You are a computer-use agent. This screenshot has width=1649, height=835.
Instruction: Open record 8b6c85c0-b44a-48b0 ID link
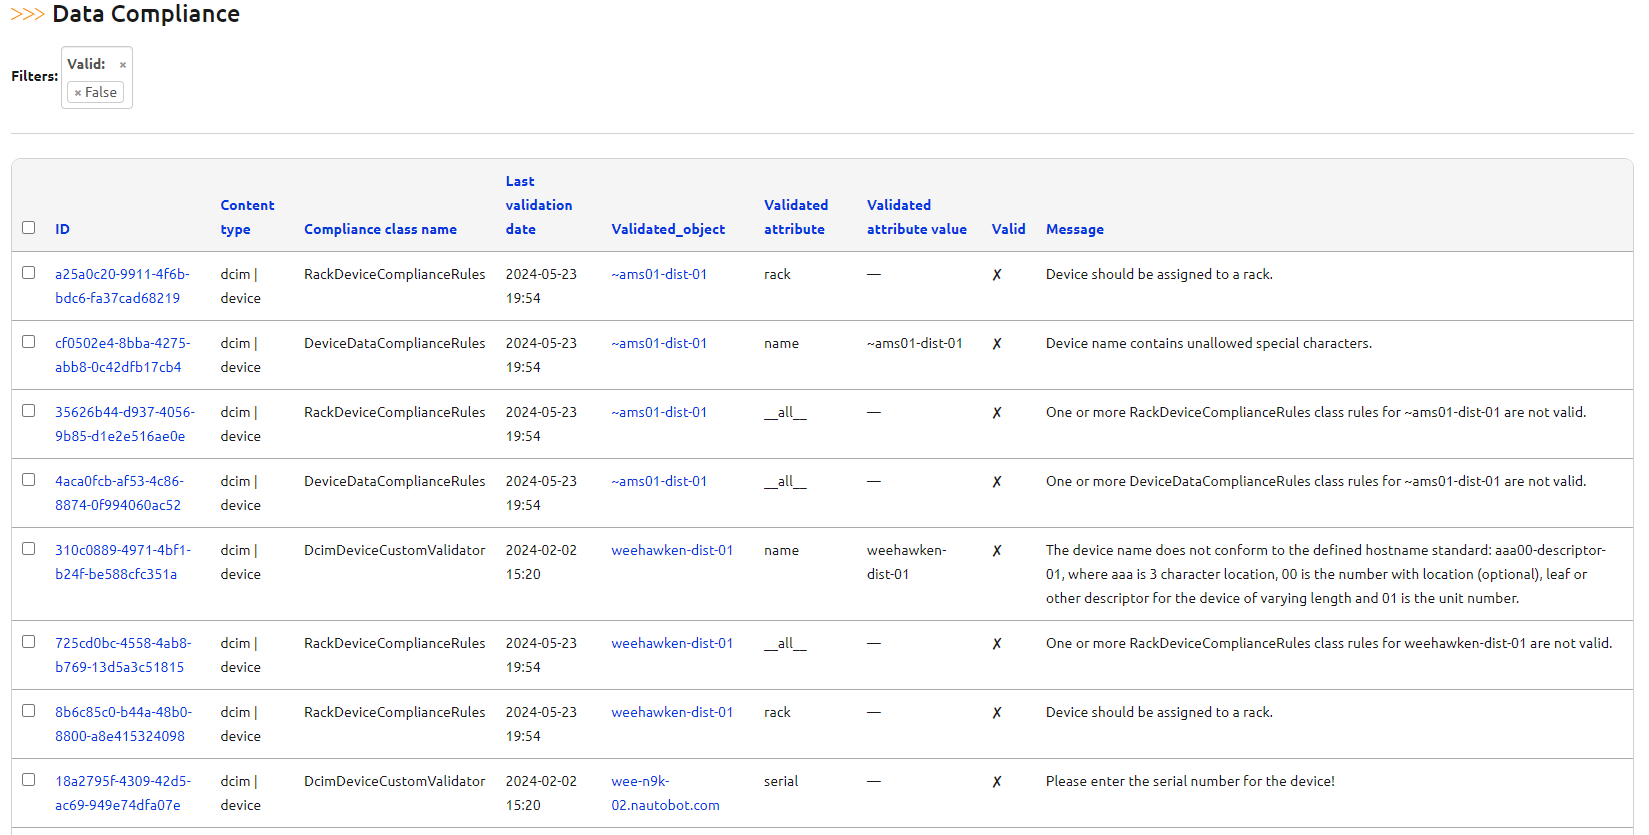pos(123,724)
